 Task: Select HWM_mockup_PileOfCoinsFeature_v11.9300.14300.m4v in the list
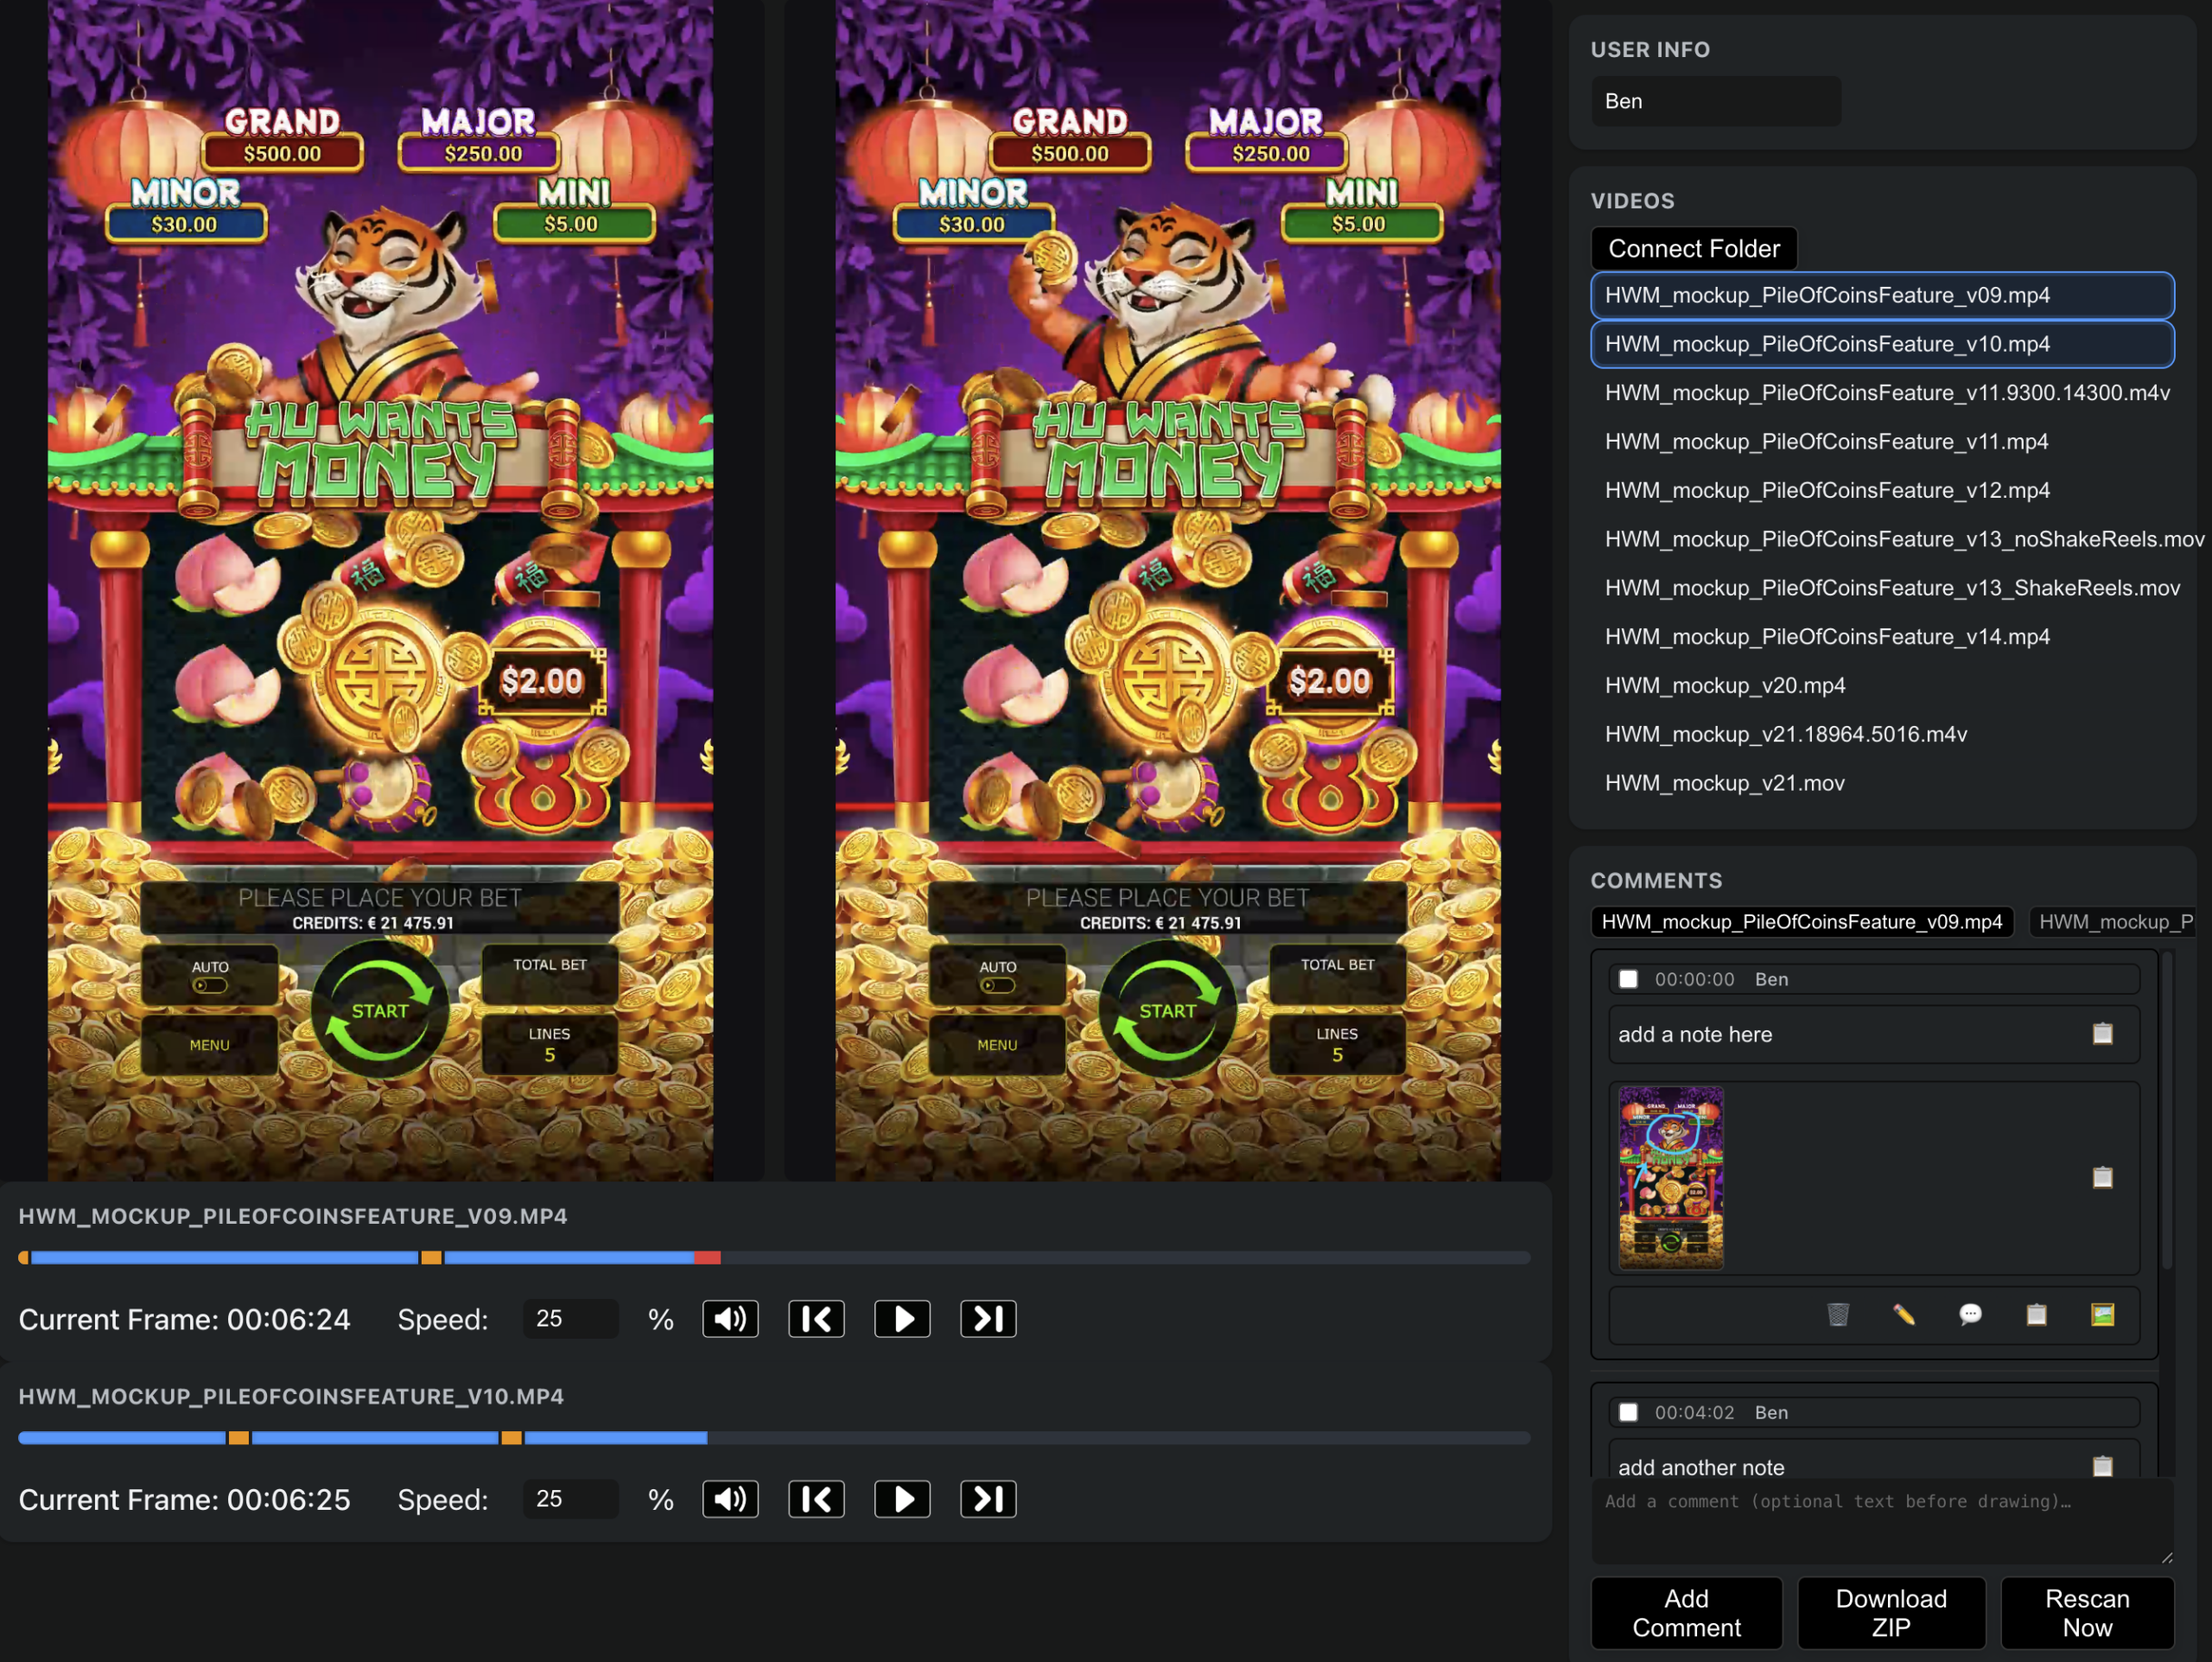[x=1882, y=393]
